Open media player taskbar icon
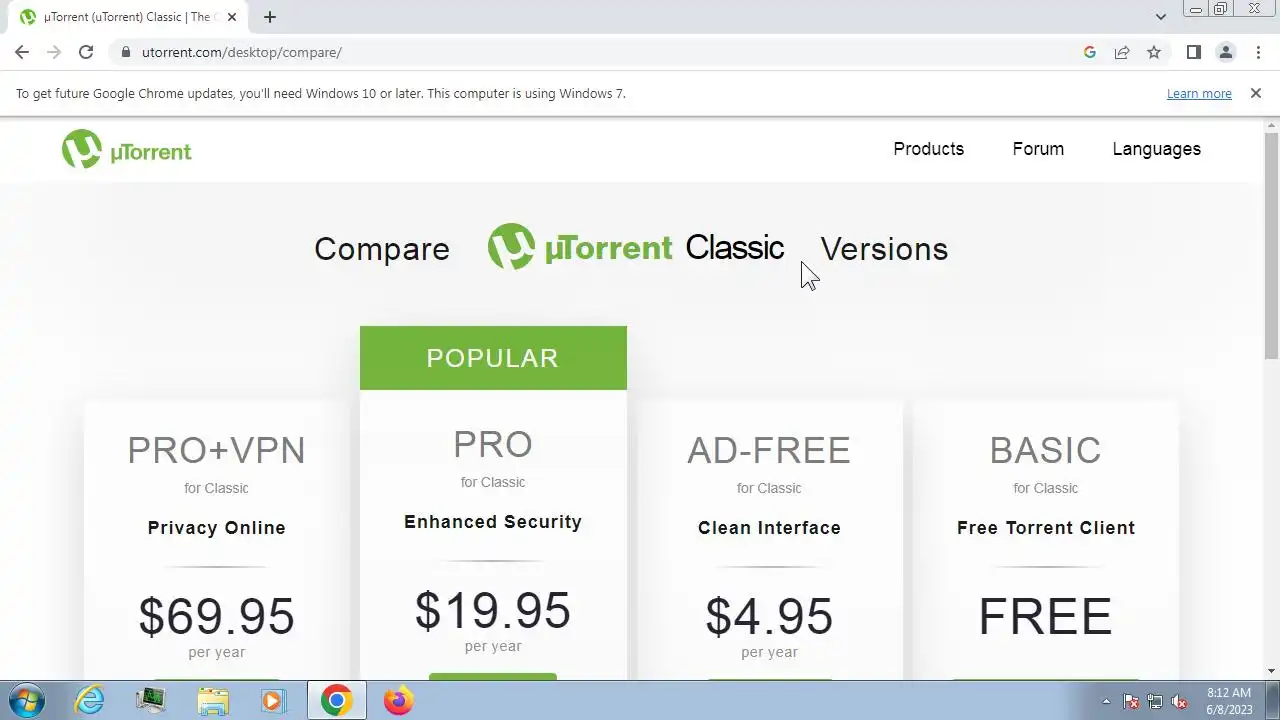This screenshot has height=720, width=1280. tap(273, 700)
